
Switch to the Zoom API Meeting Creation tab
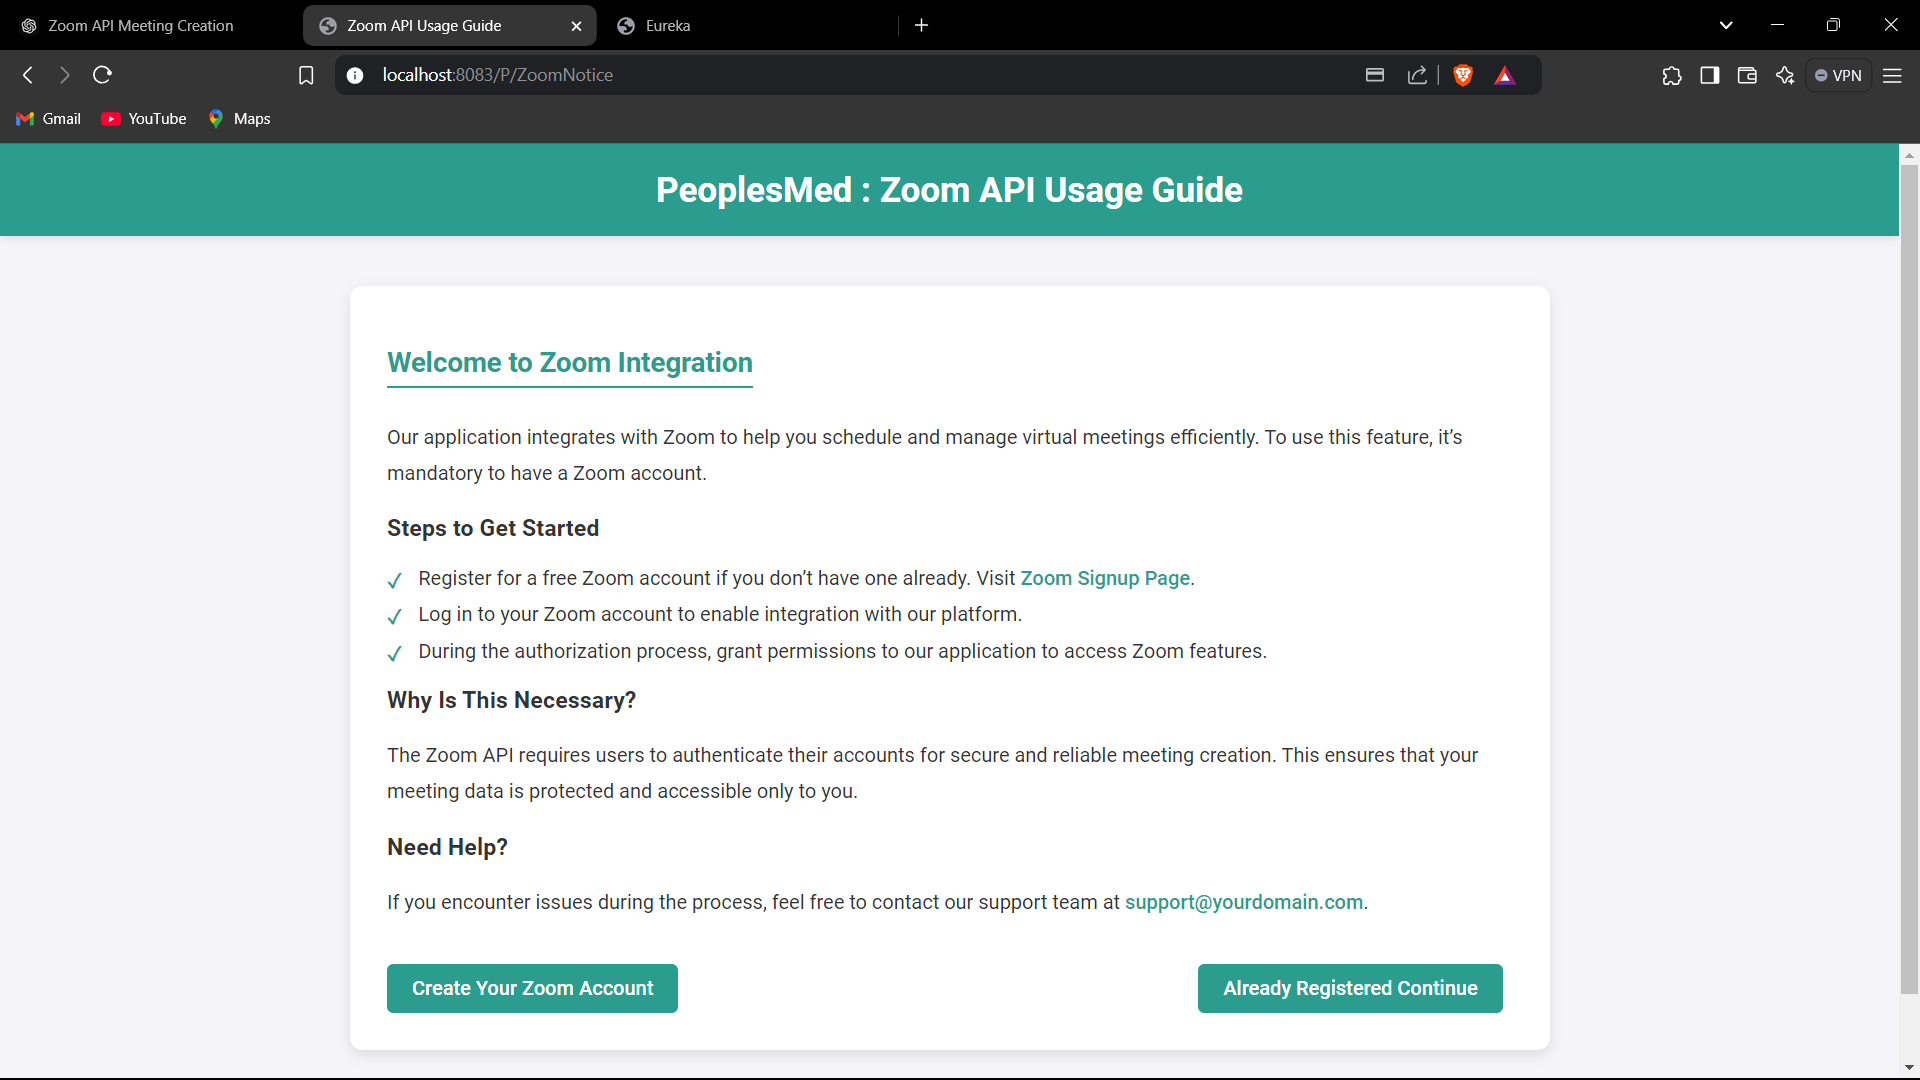click(x=140, y=26)
